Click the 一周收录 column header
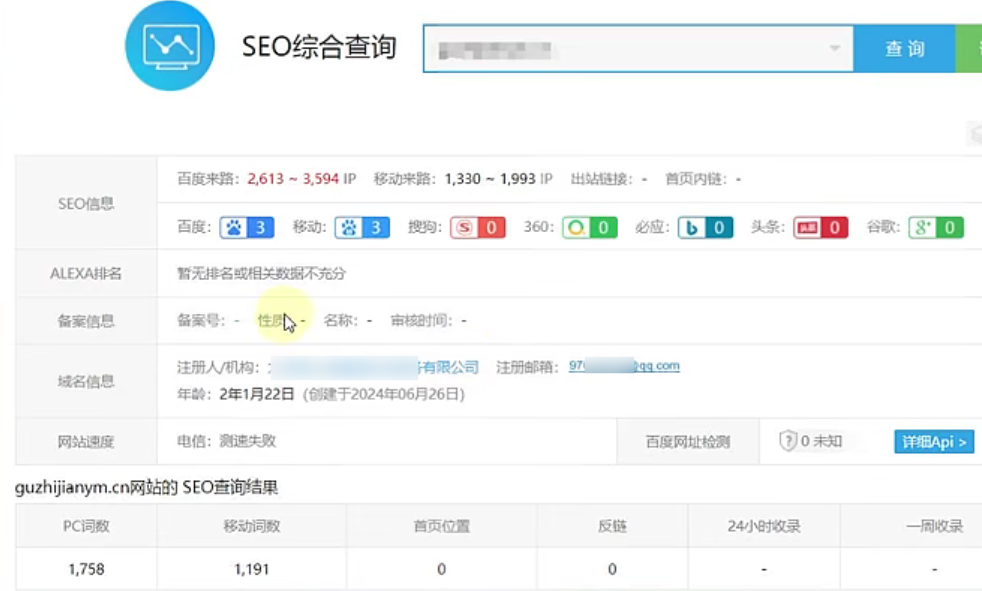Image resolution: width=982 pixels, height=591 pixels. 934,526
